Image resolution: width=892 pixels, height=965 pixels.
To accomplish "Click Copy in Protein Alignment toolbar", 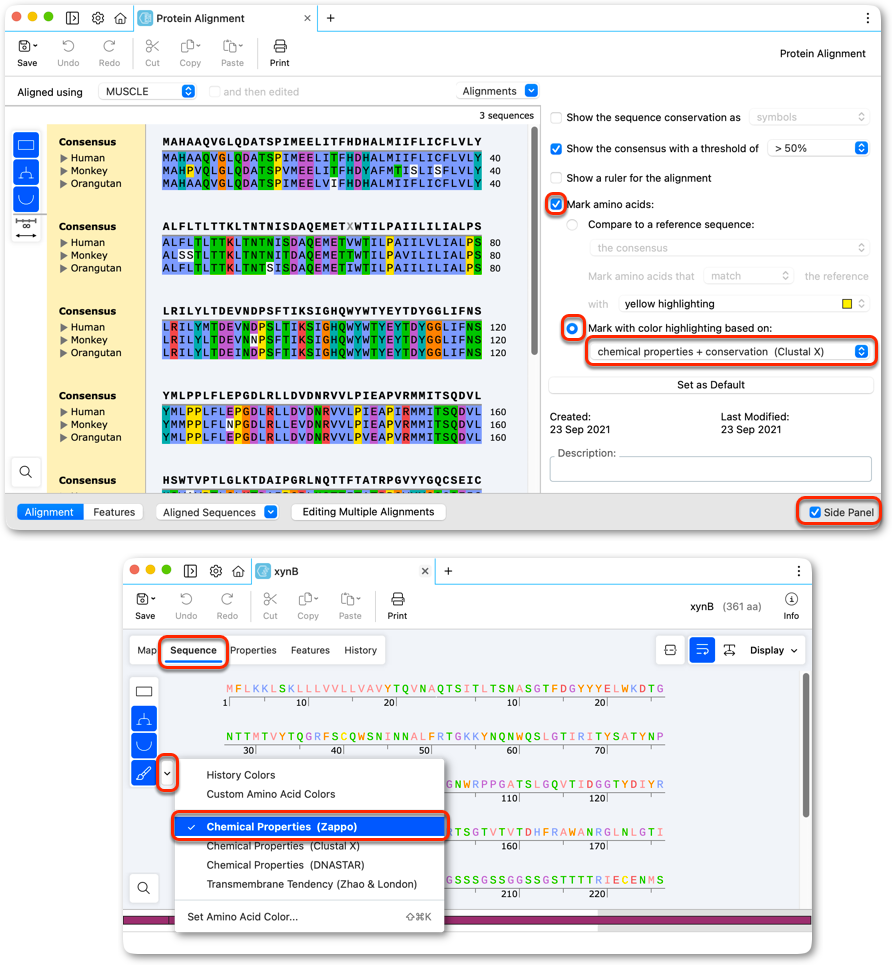I will pos(190,53).
